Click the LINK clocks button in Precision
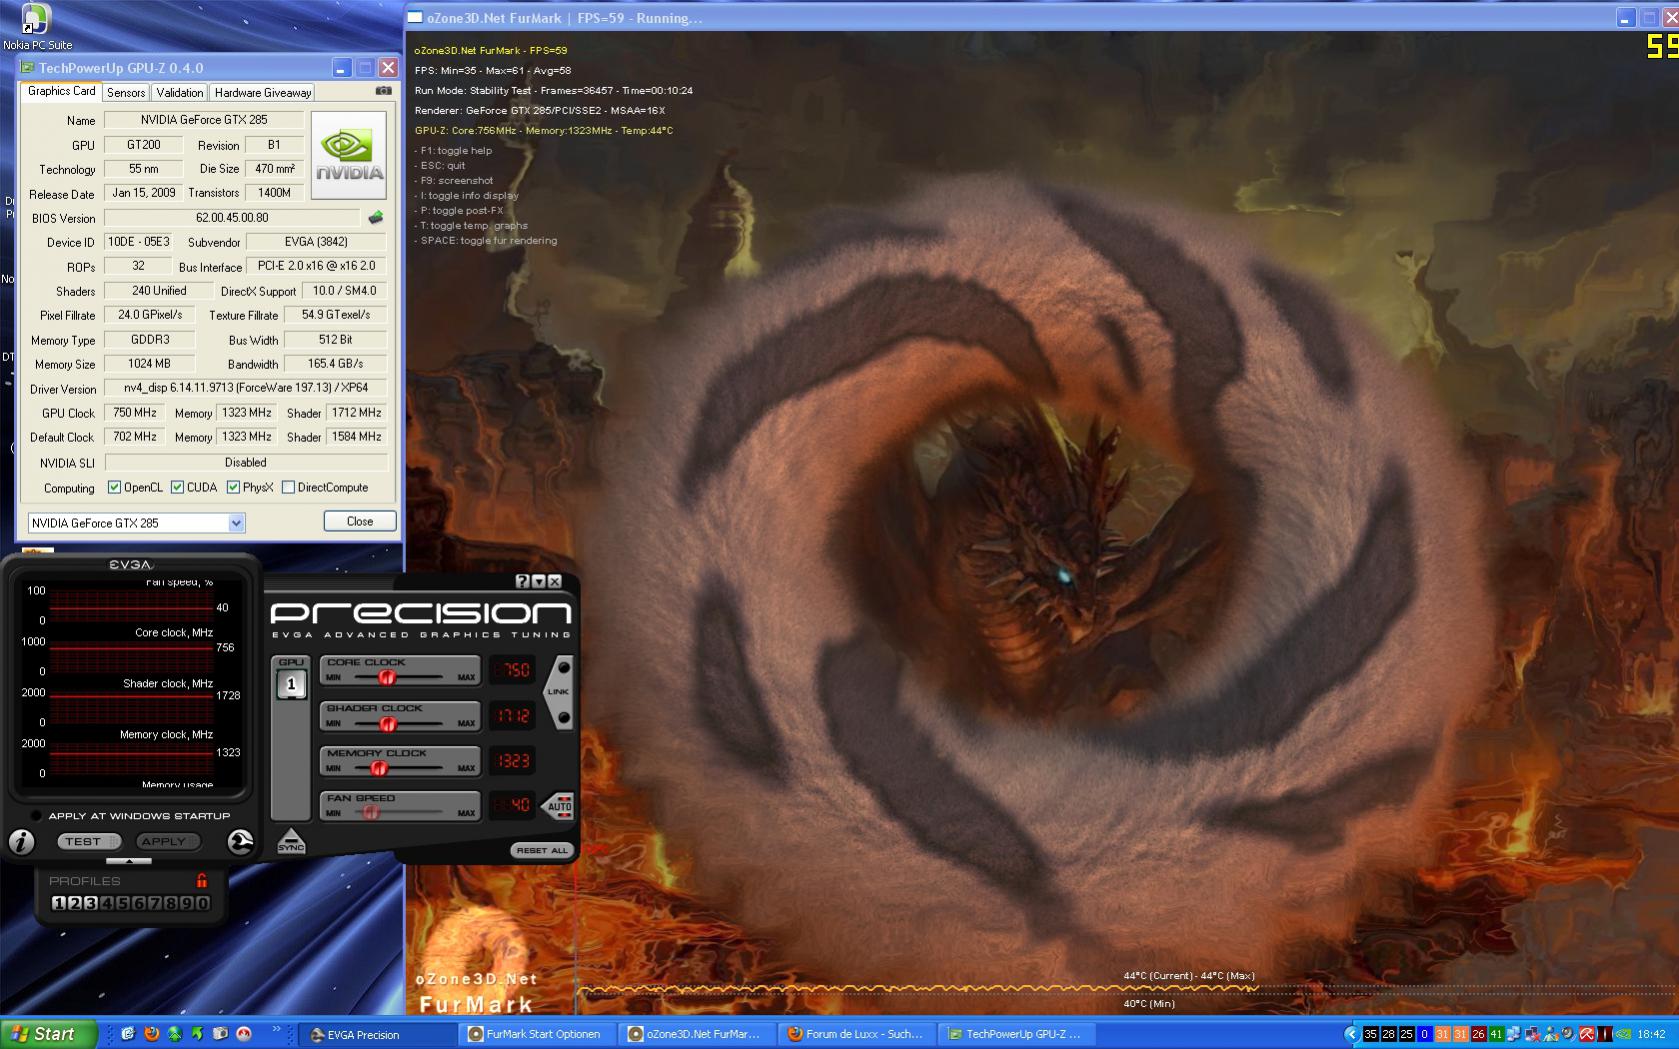Viewport: 1679px width, 1049px height. pyautogui.click(x=558, y=691)
